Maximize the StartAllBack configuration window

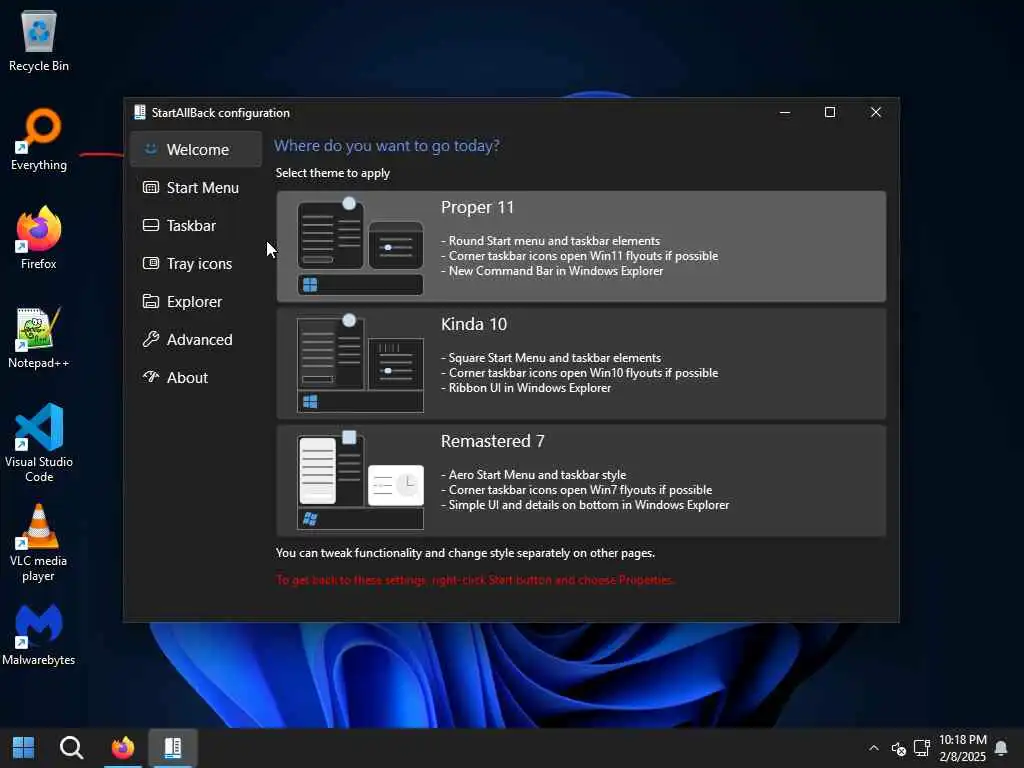point(830,112)
